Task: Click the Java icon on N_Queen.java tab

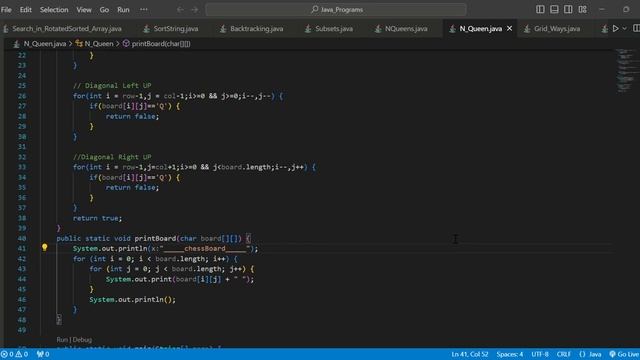Action: point(452,29)
